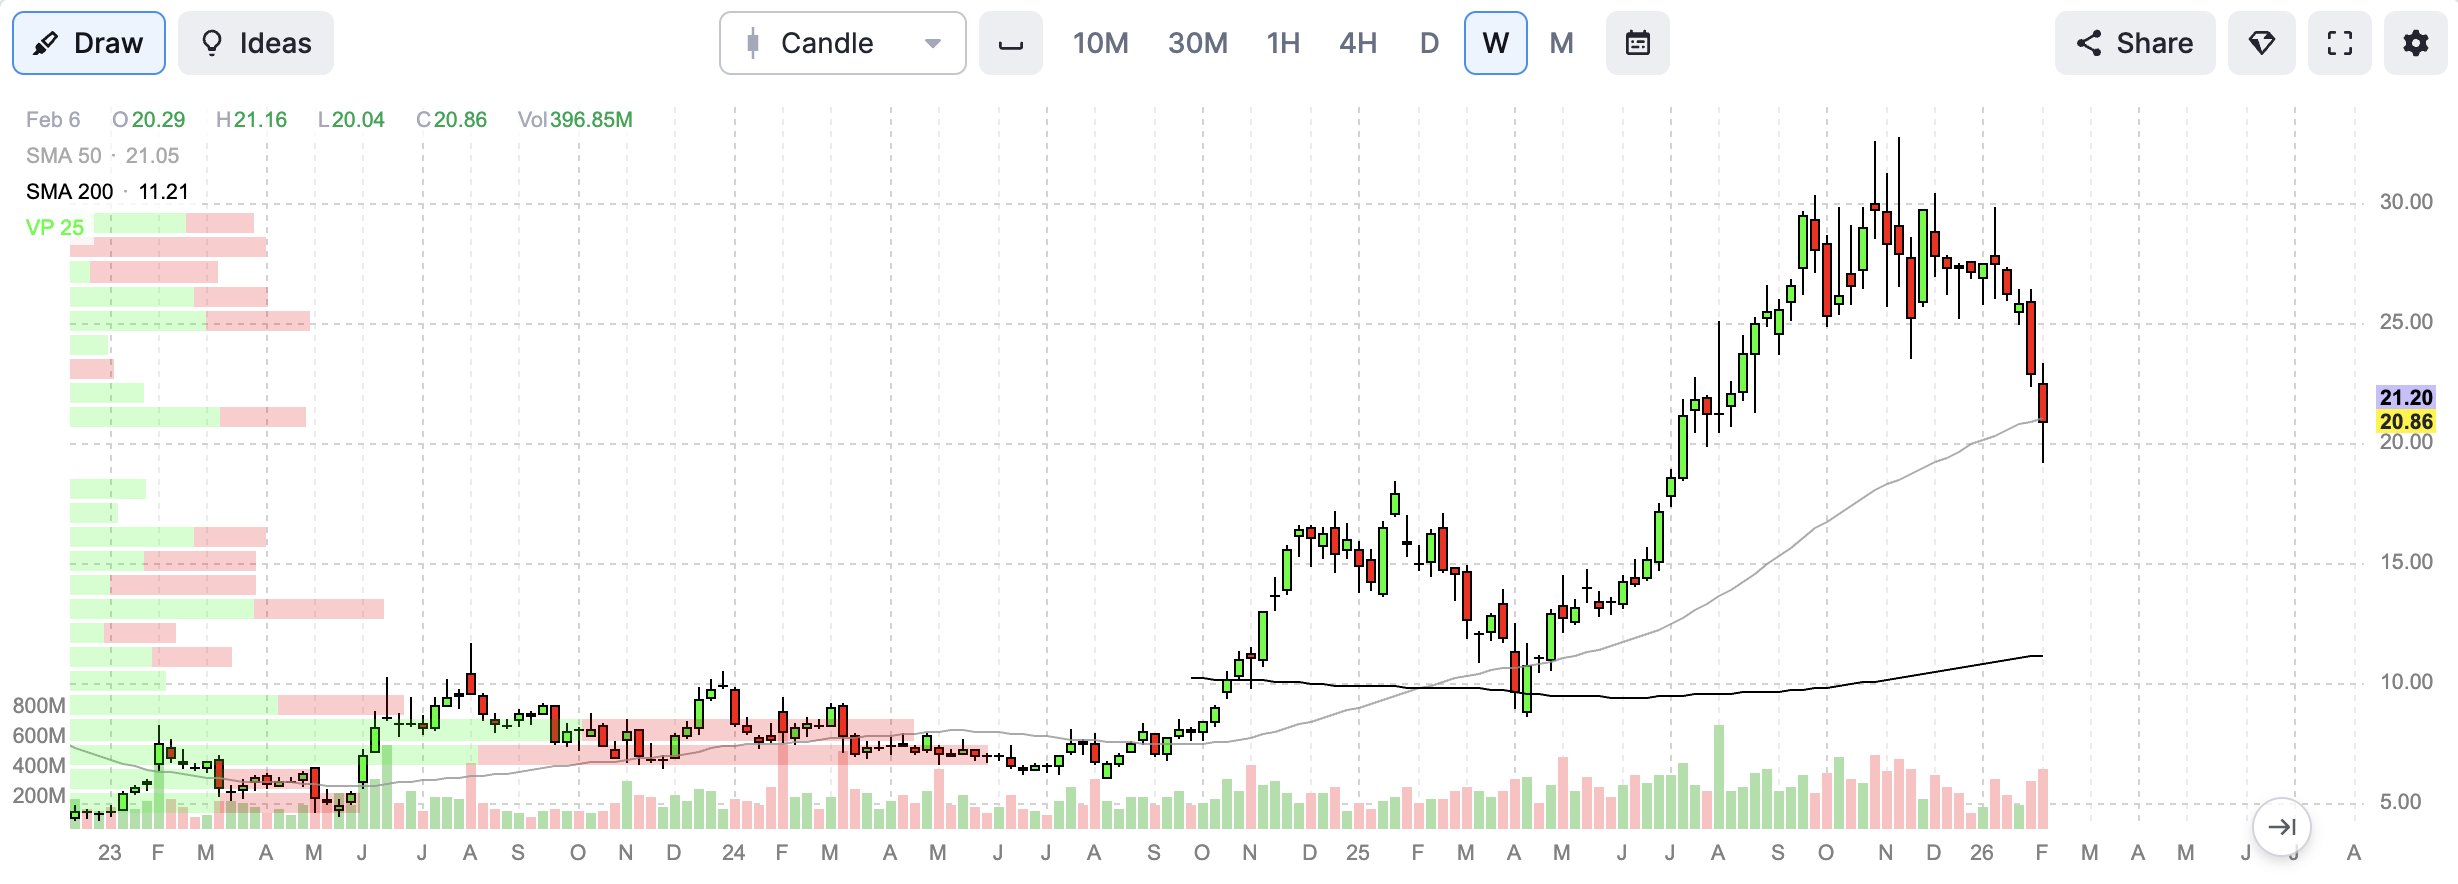Click the 21.20 price tag
The width and height of the screenshot is (2458, 884).
click(x=2406, y=398)
